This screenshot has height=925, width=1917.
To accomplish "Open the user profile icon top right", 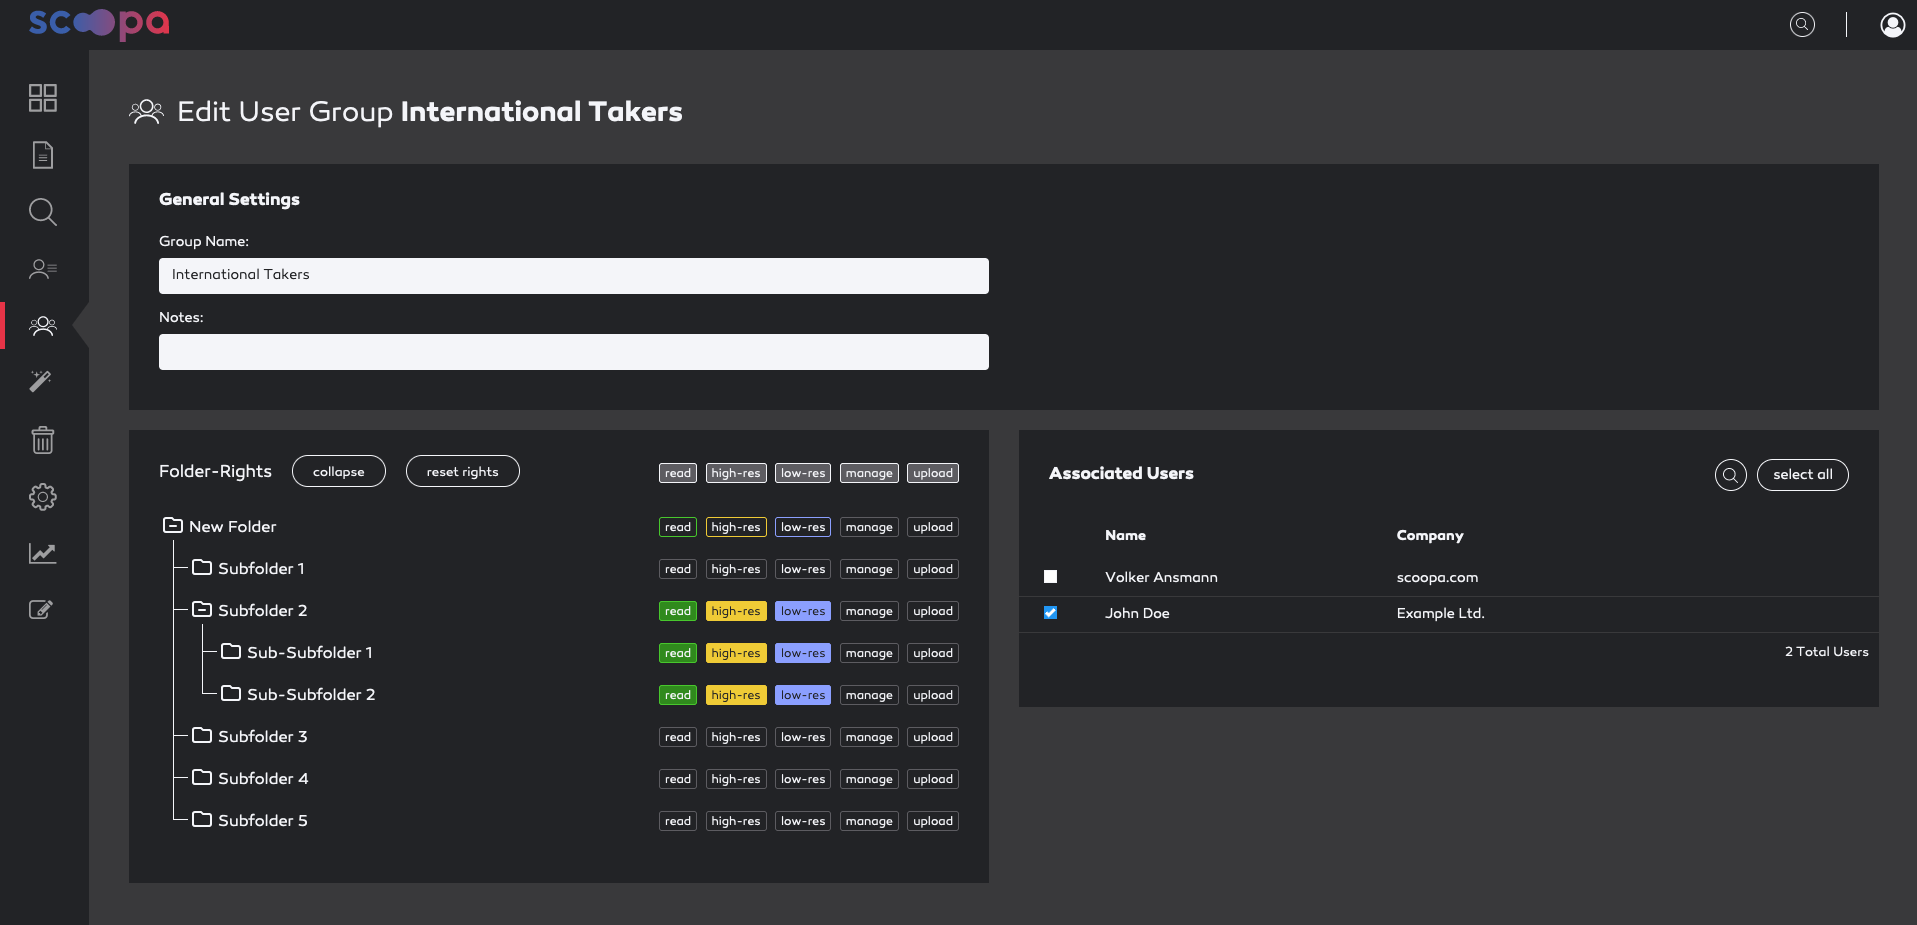I will pyautogui.click(x=1892, y=25).
